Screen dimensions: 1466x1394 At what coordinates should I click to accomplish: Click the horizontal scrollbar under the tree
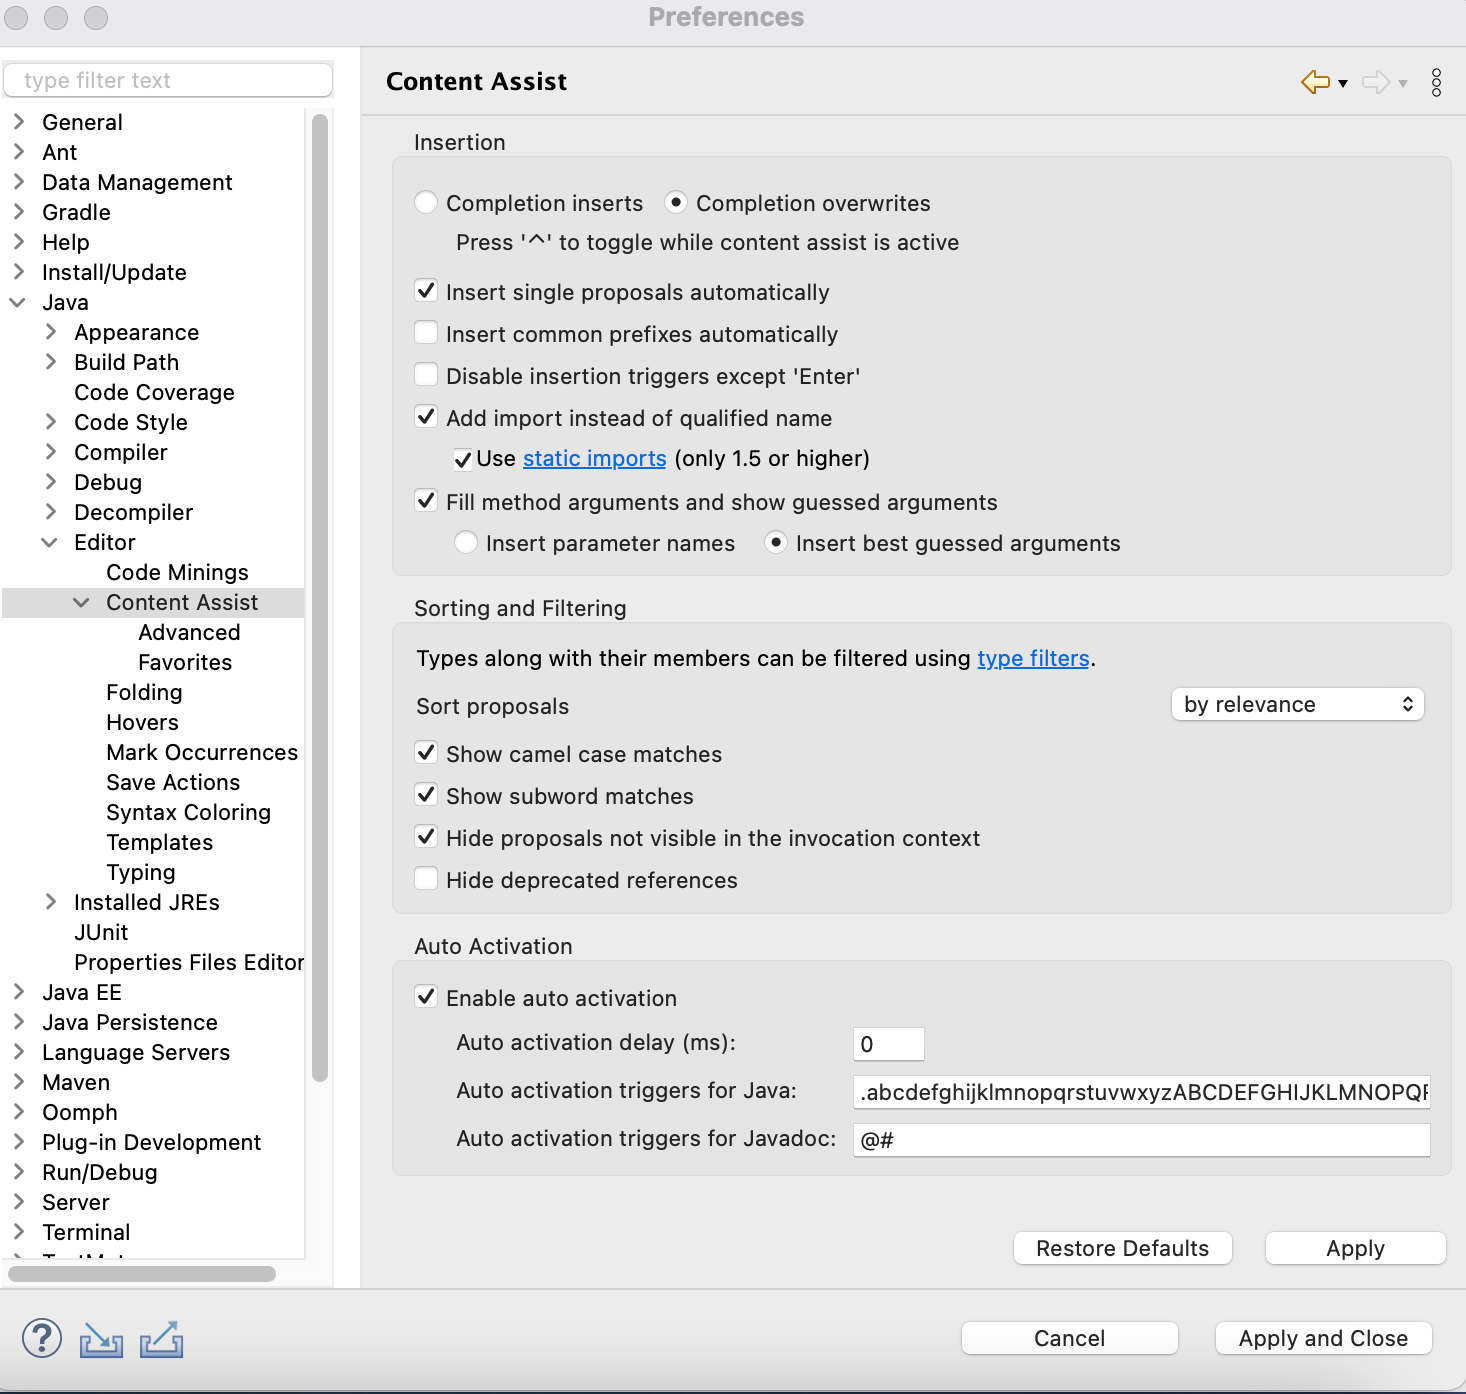coord(142,1274)
